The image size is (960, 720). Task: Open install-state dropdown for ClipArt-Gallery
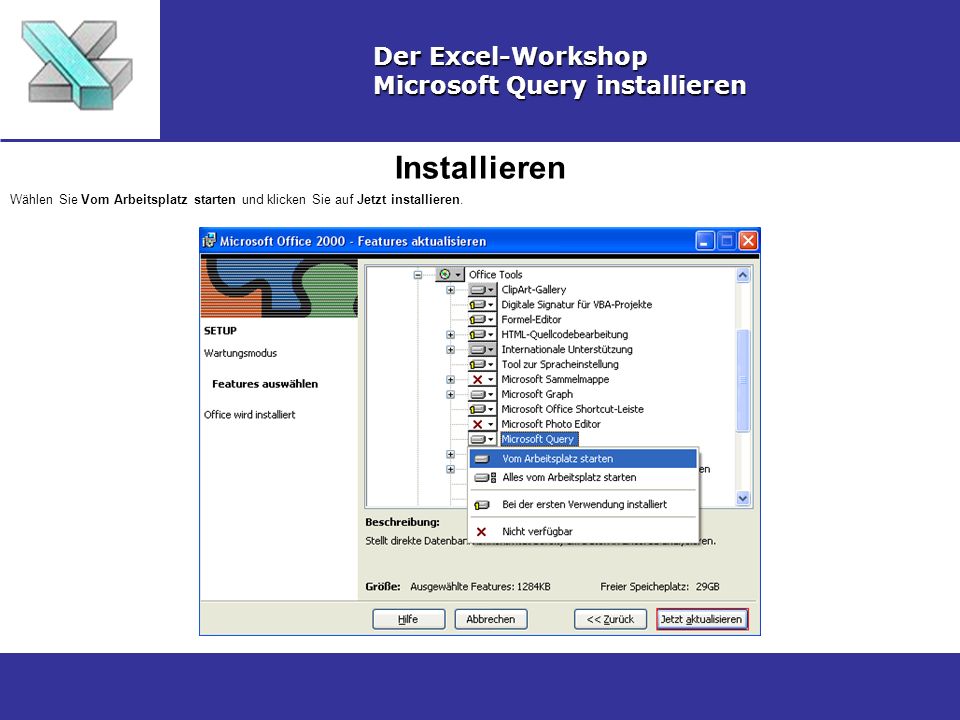point(482,290)
